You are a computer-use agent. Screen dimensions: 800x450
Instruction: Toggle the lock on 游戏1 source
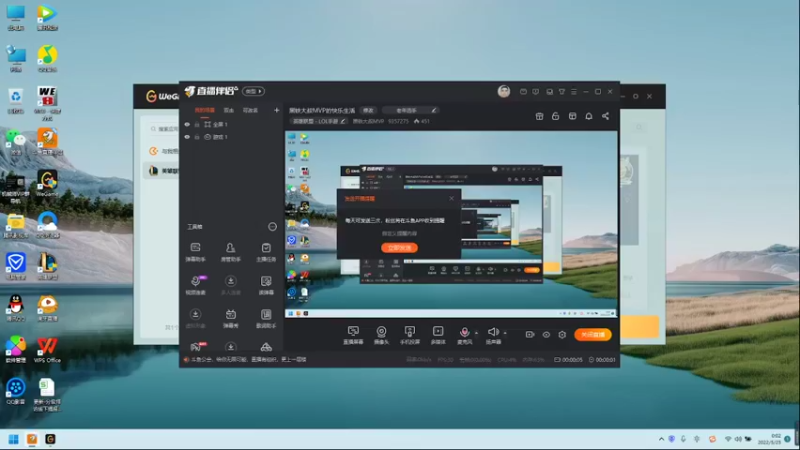point(197,137)
